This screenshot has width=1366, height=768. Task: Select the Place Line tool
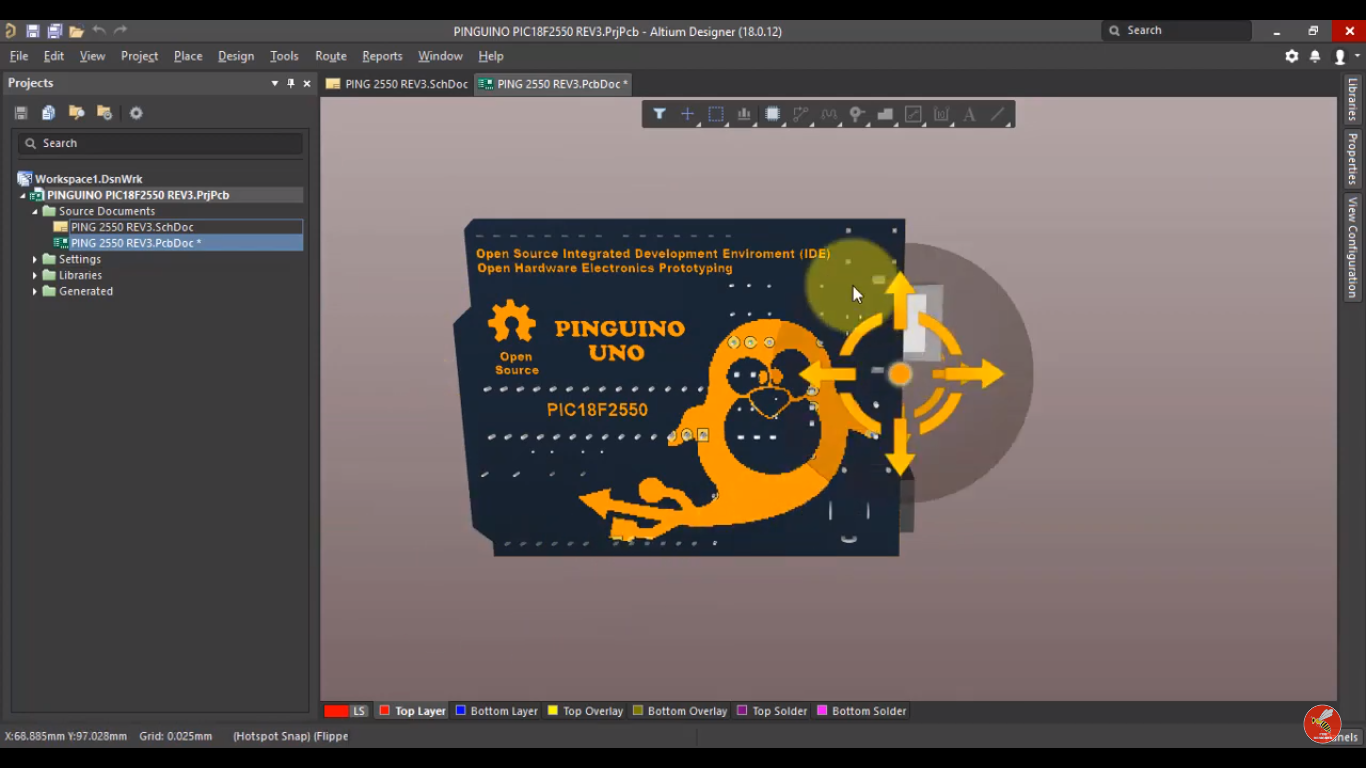coord(997,114)
